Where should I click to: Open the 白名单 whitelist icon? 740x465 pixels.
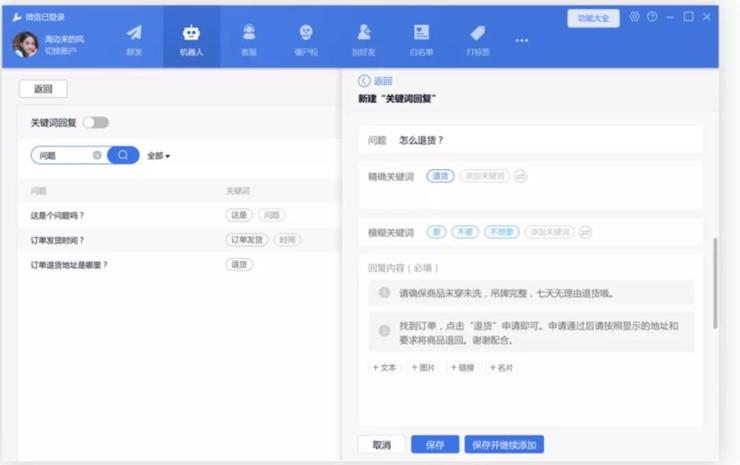pos(421,33)
